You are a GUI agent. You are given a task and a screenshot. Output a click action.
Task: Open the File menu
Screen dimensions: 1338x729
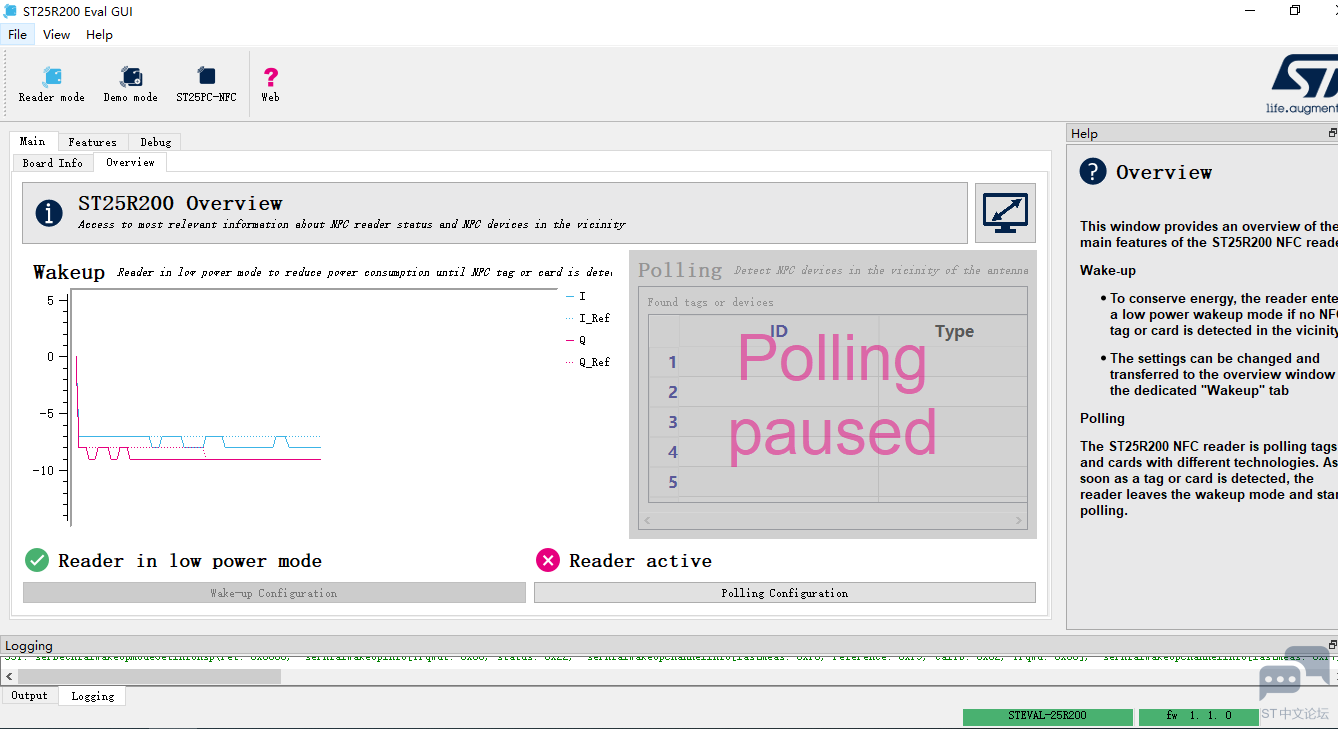pyautogui.click(x=17, y=34)
